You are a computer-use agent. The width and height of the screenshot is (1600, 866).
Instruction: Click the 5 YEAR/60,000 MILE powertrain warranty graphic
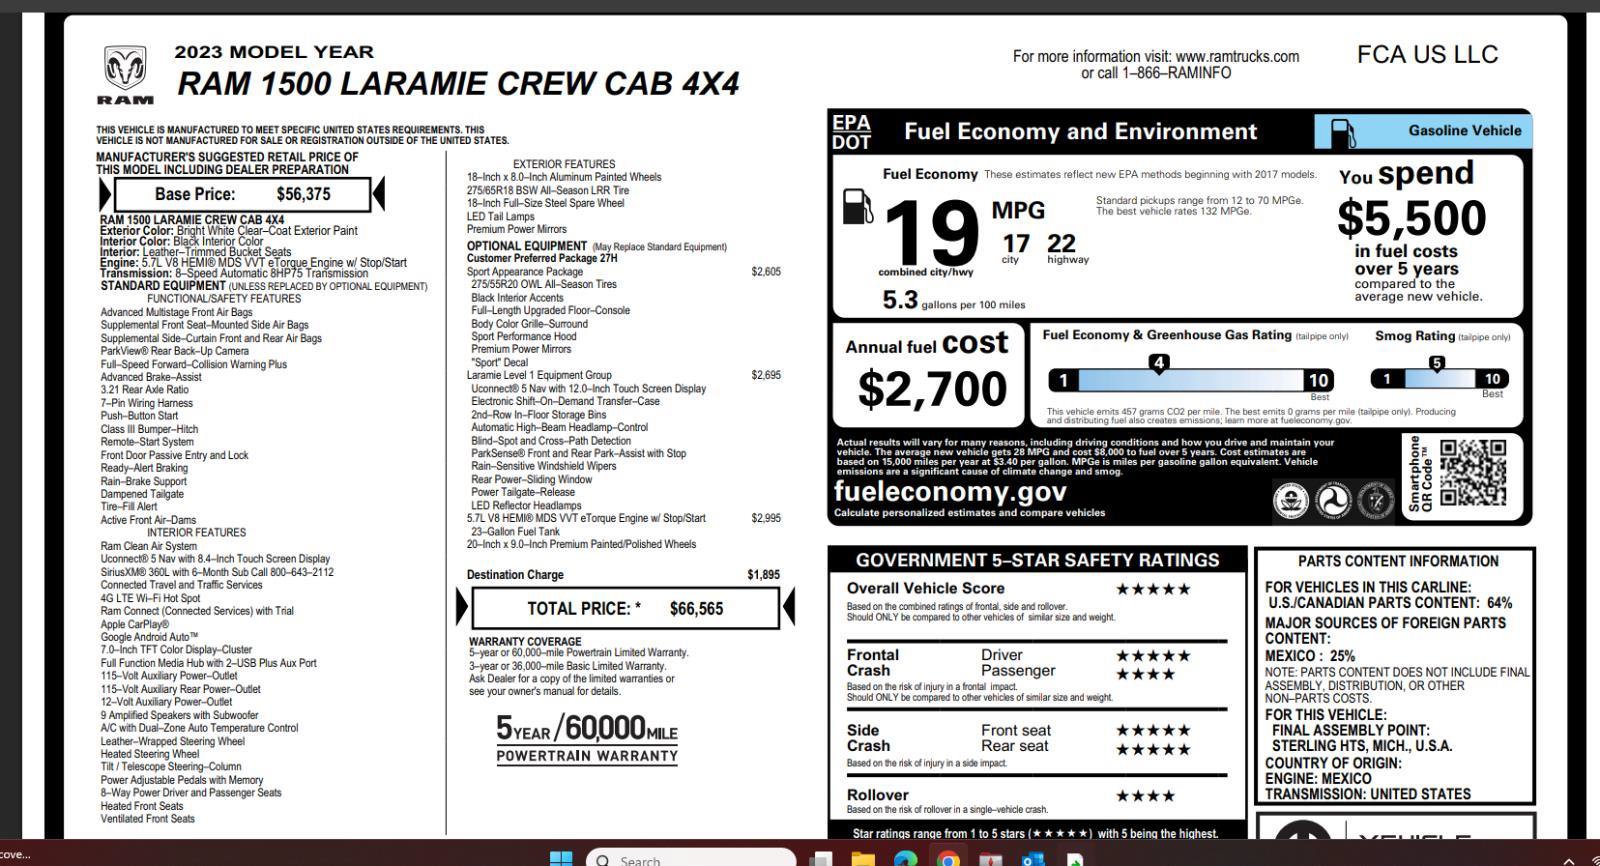587,739
